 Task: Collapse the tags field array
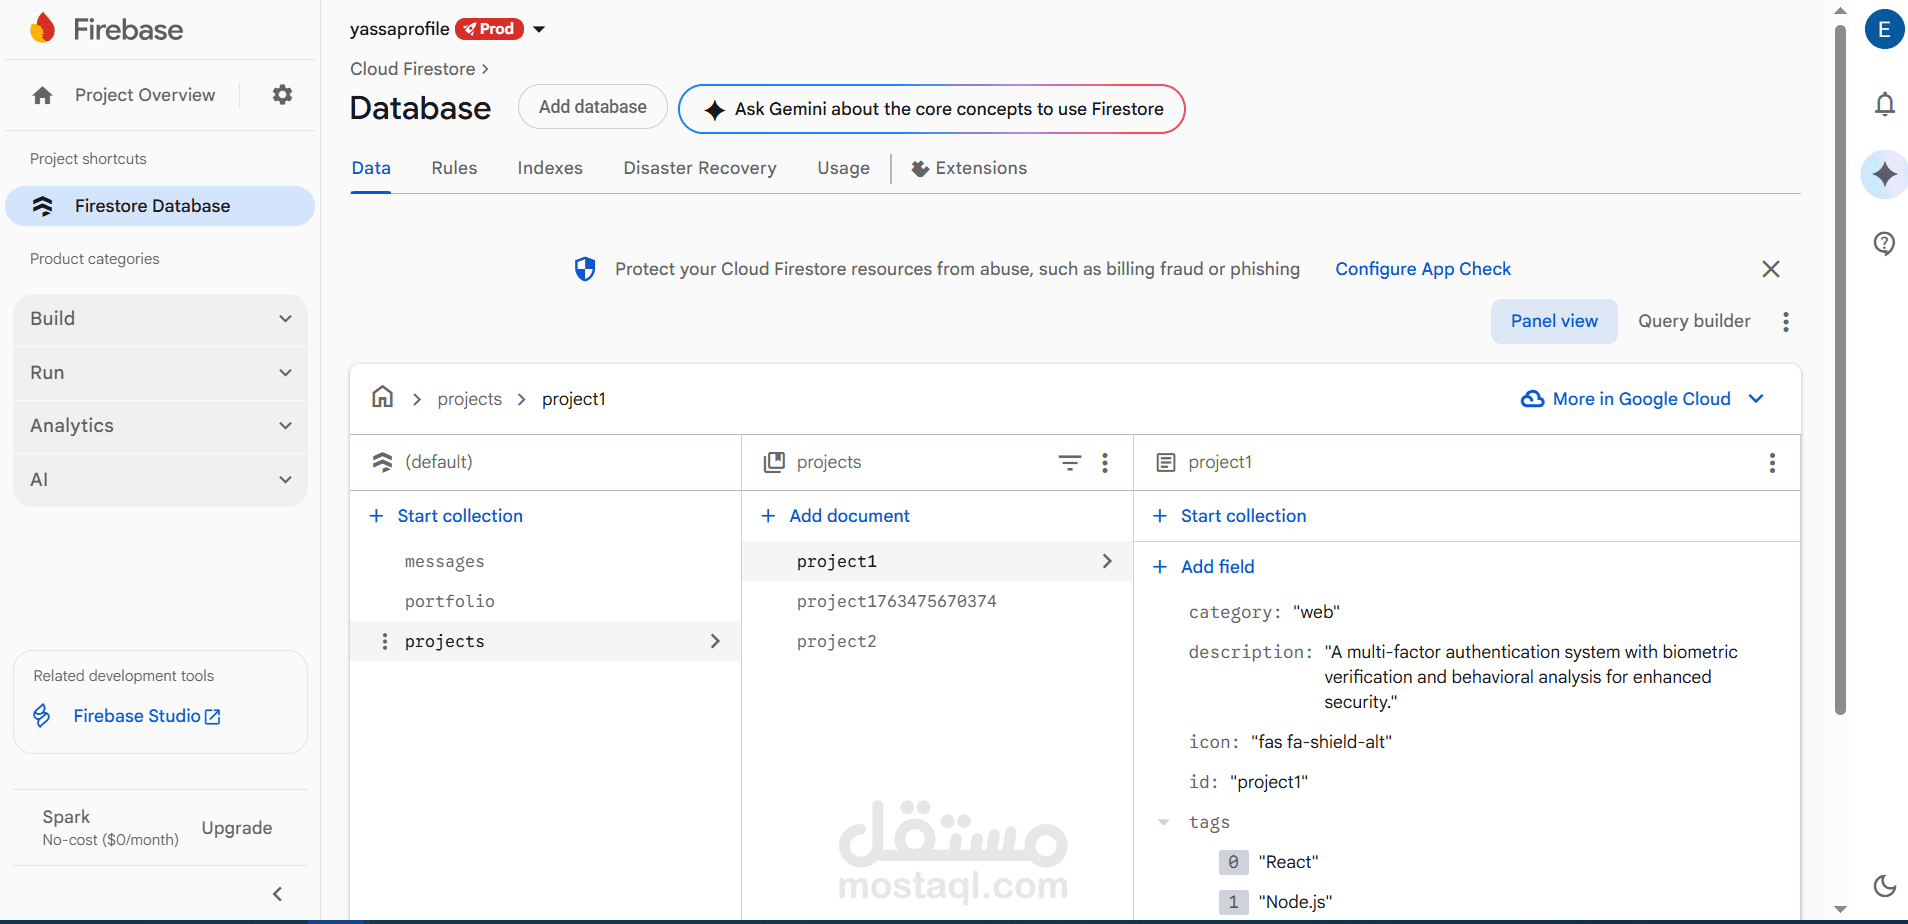[1163, 822]
